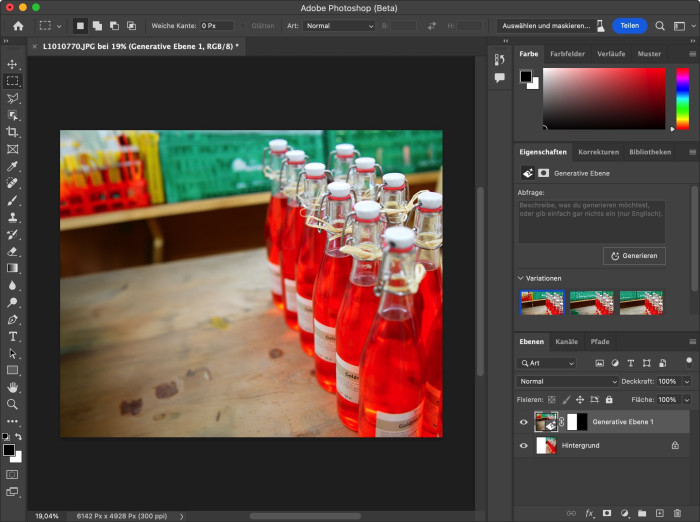Switch to the Verläufe tab
This screenshot has width=700, height=522.
tap(611, 54)
